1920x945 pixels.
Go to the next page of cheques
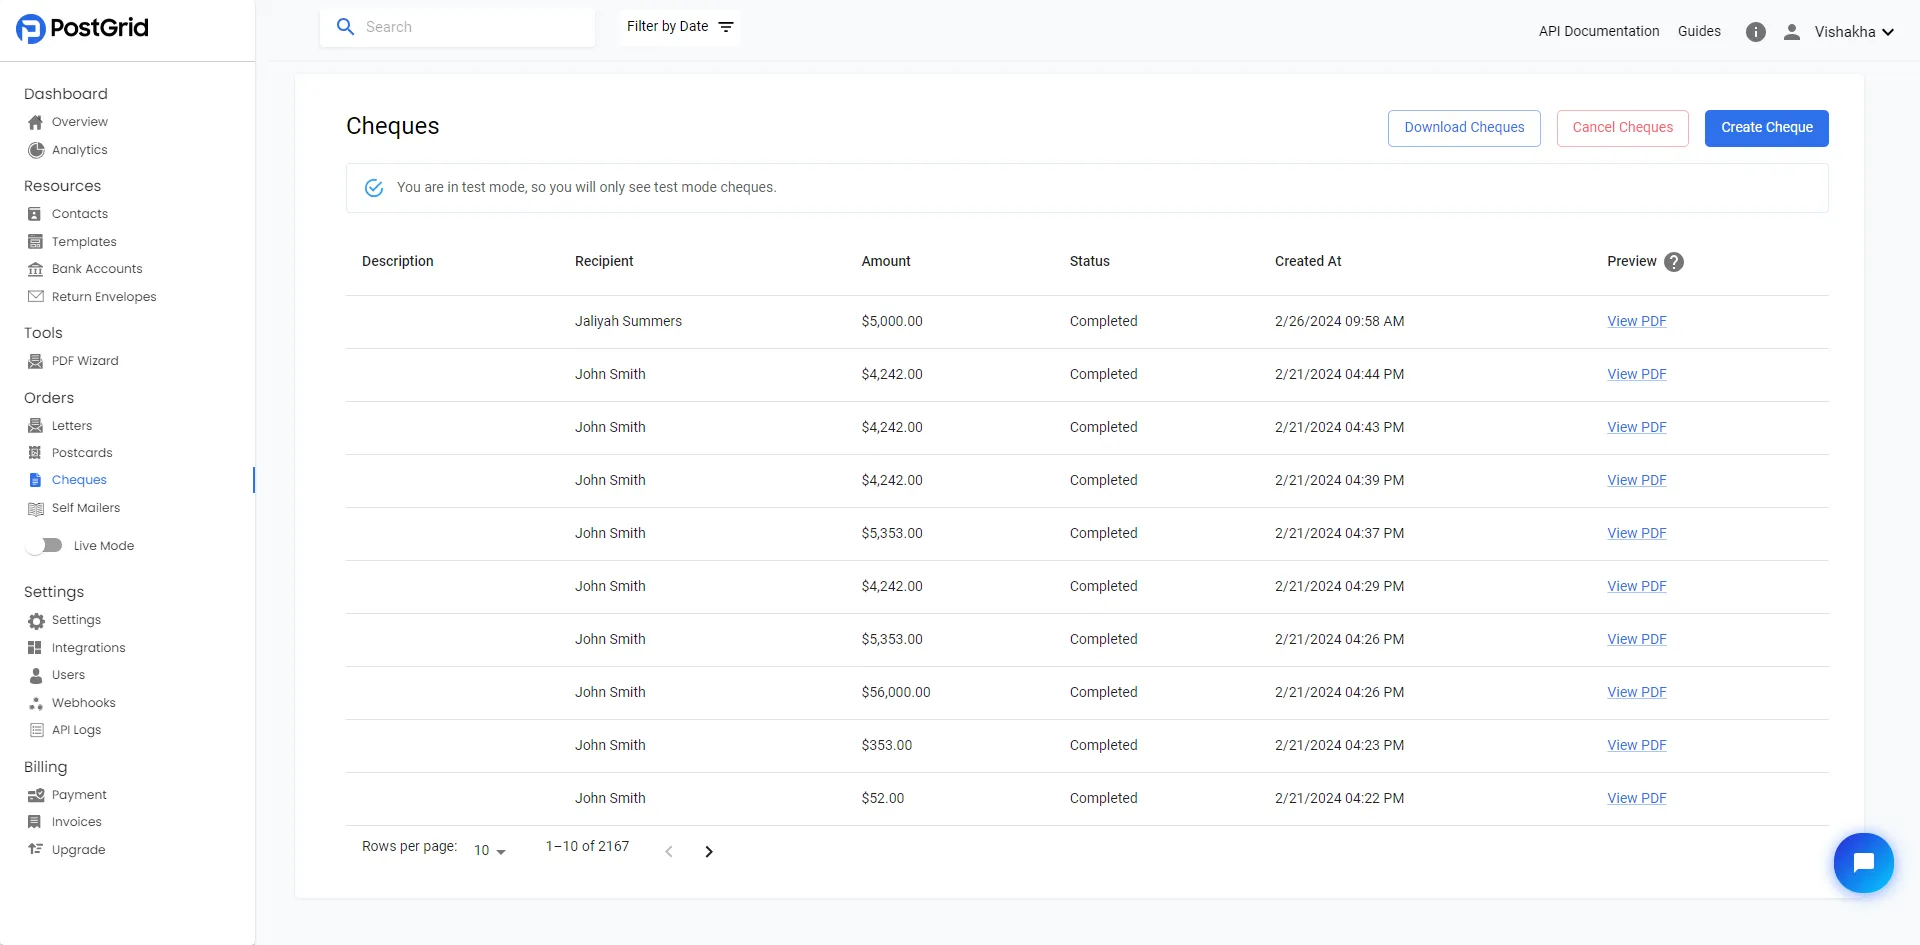tap(709, 851)
